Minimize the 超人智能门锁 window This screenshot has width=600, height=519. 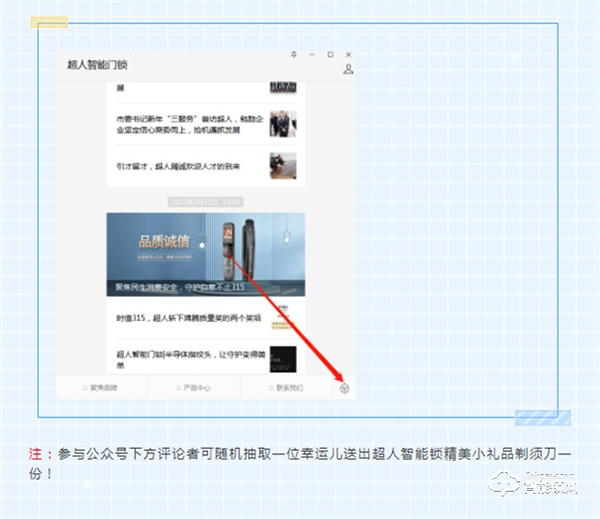click(x=311, y=54)
